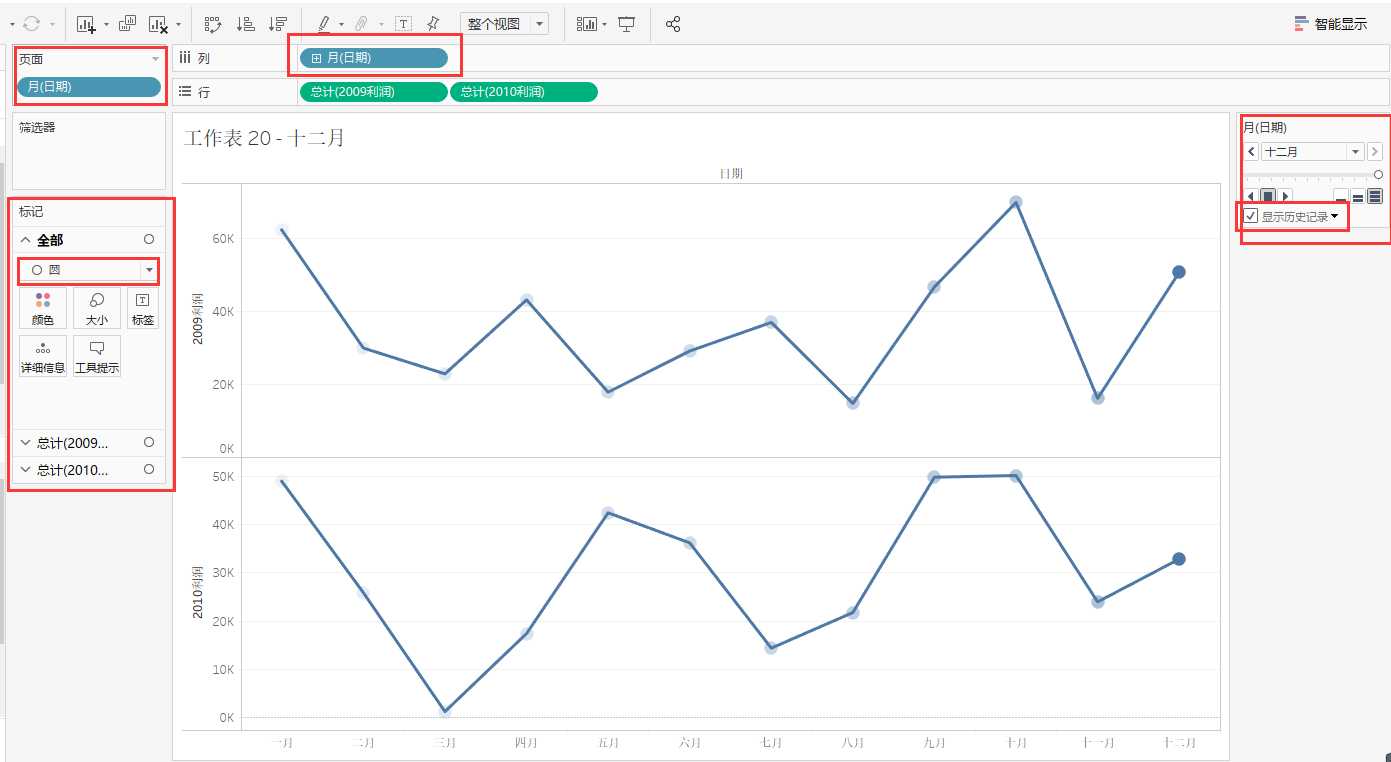Click the 标记 card header

click(x=31, y=212)
